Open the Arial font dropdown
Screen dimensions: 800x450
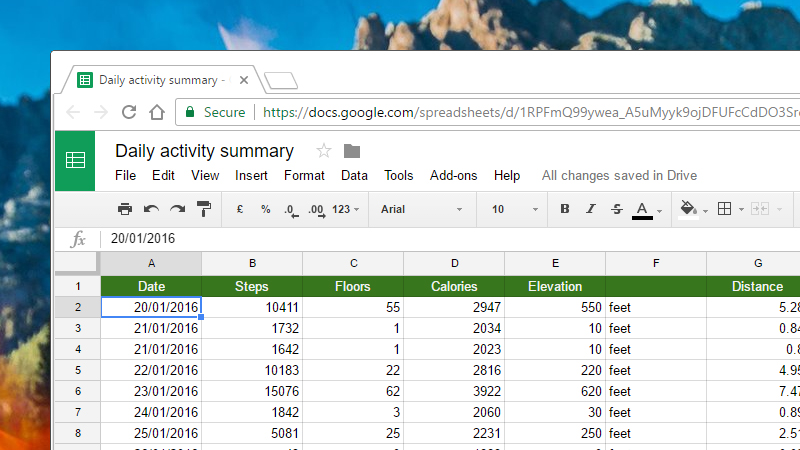(x=421, y=209)
